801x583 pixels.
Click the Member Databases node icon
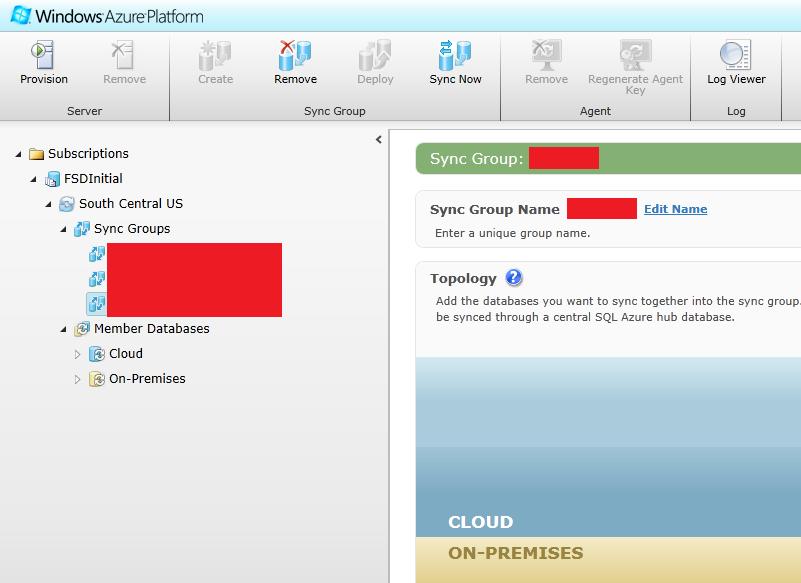coord(82,329)
